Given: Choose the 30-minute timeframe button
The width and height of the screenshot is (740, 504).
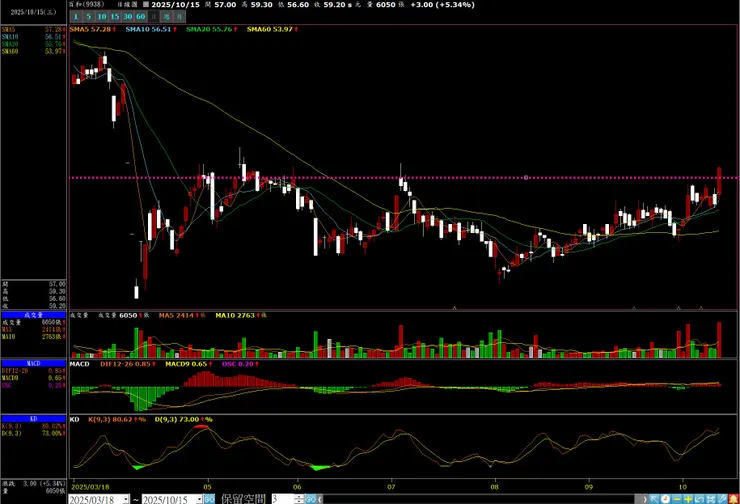Looking at the screenshot, I should (127, 17).
